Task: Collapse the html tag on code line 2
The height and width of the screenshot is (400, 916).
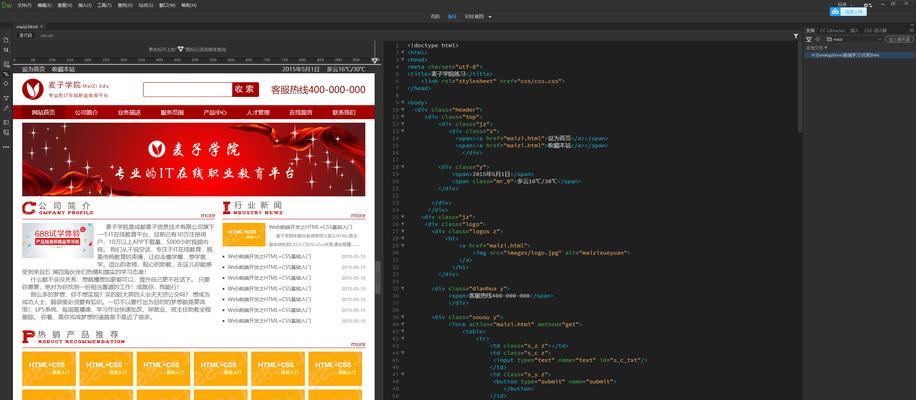Action: (x=403, y=52)
